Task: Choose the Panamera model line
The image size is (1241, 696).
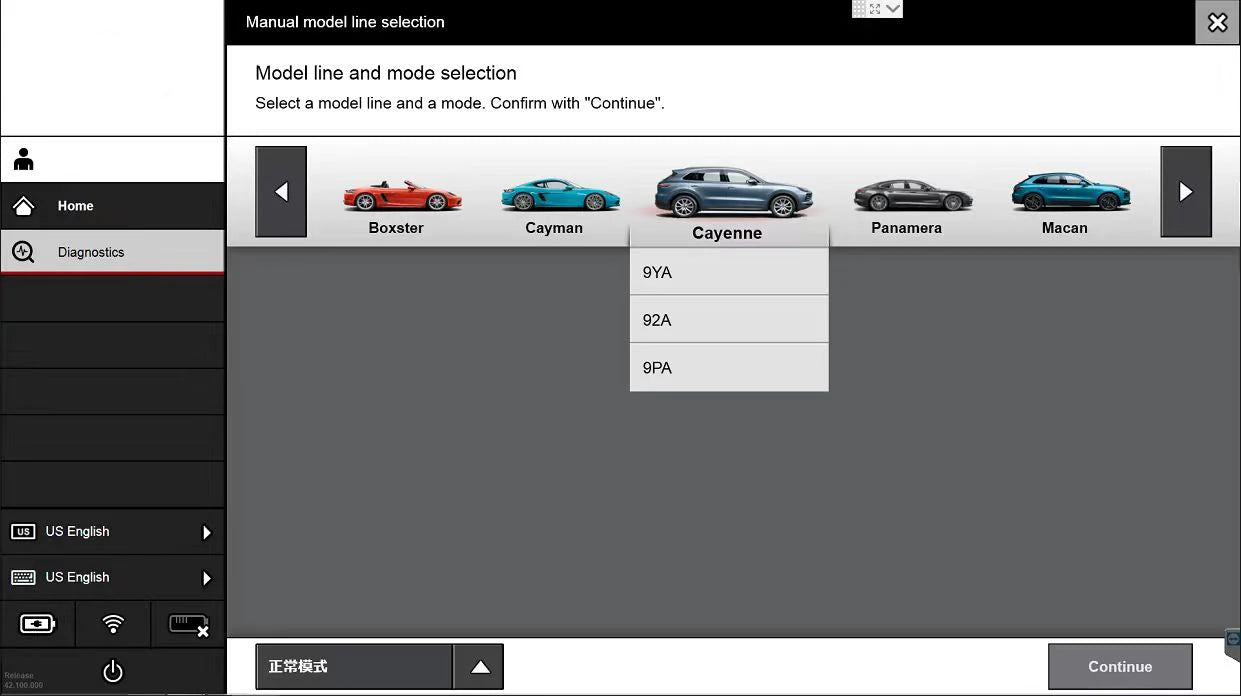Action: pos(906,204)
